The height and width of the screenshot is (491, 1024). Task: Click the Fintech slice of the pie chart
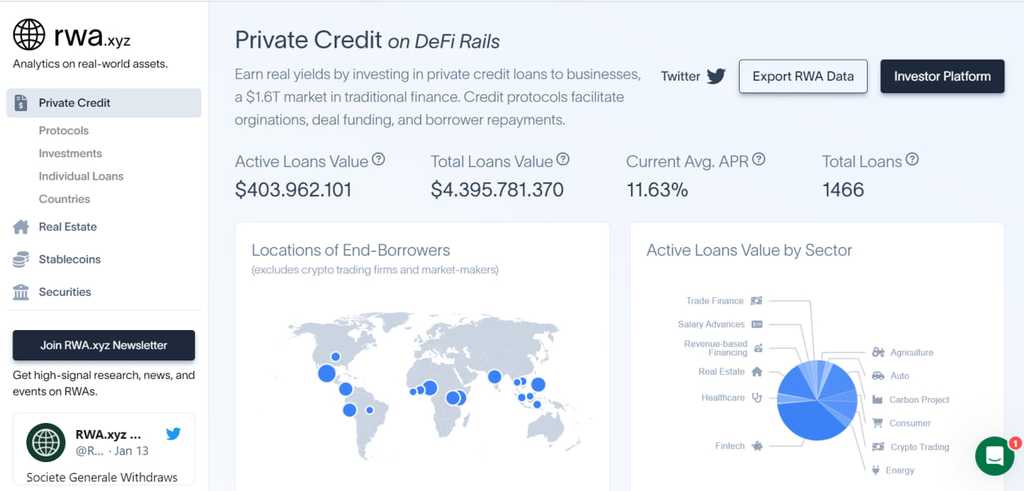tap(805, 418)
